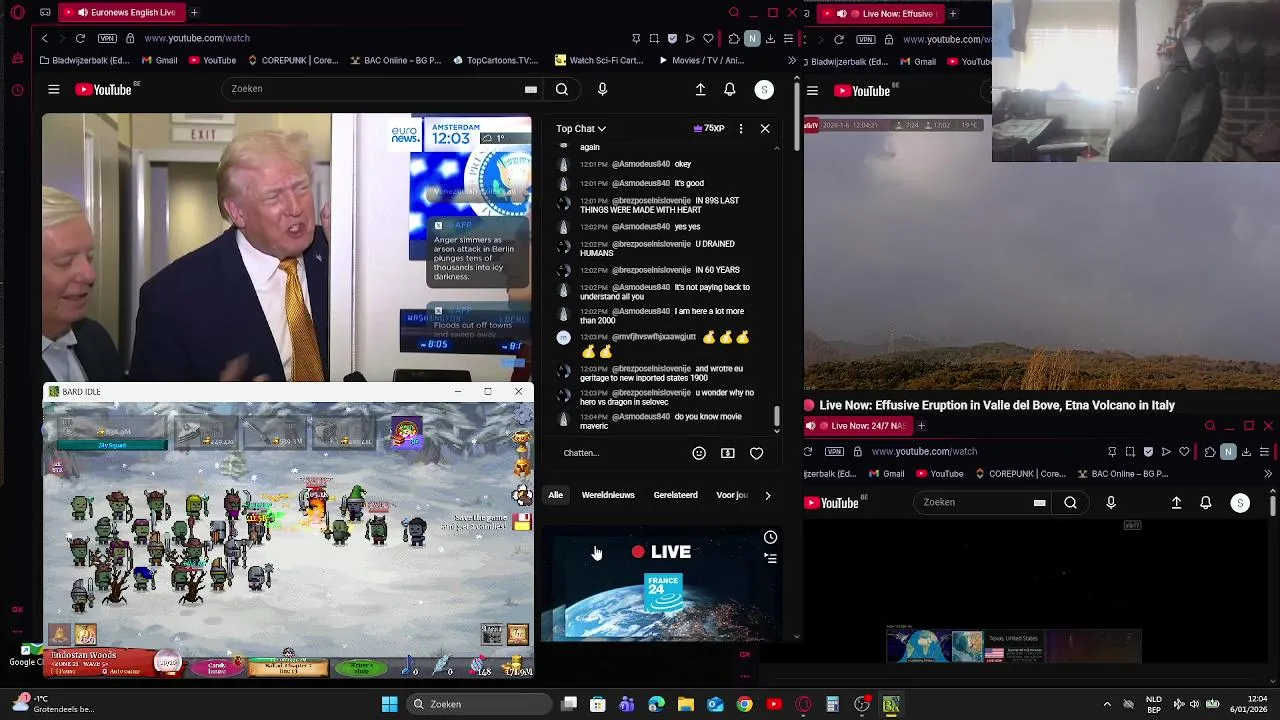Close the live chat panel
The width and height of the screenshot is (1280, 720).
click(x=765, y=128)
